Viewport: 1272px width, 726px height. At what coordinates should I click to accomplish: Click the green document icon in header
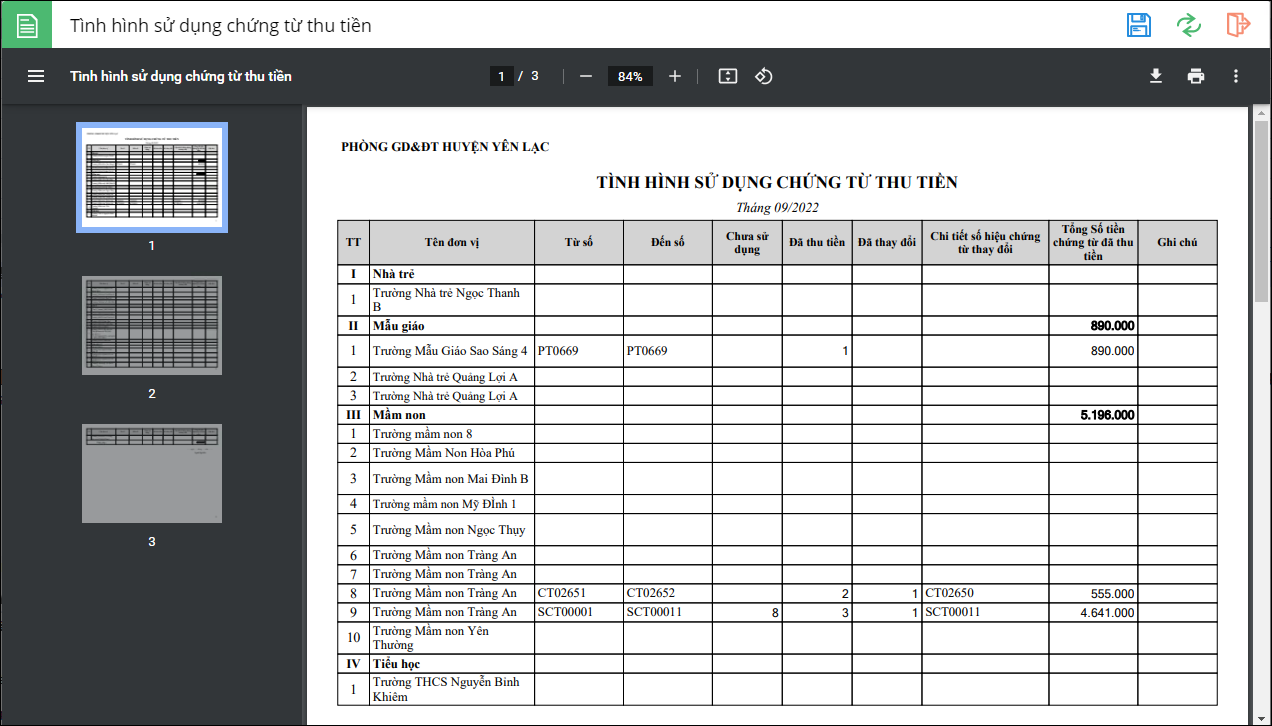click(27, 25)
